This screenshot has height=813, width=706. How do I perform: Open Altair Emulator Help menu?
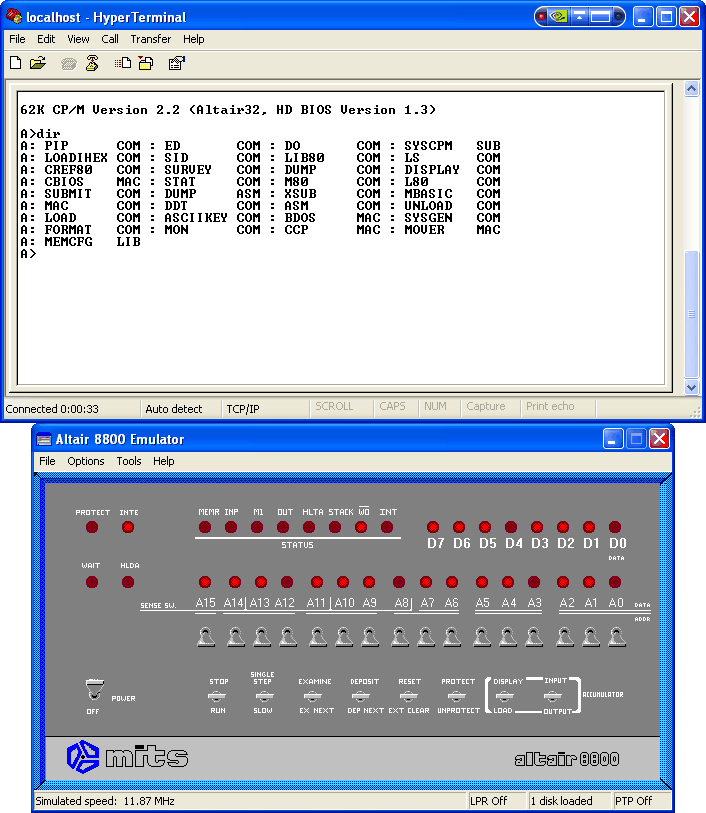pyautogui.click(x=163, y=461)
